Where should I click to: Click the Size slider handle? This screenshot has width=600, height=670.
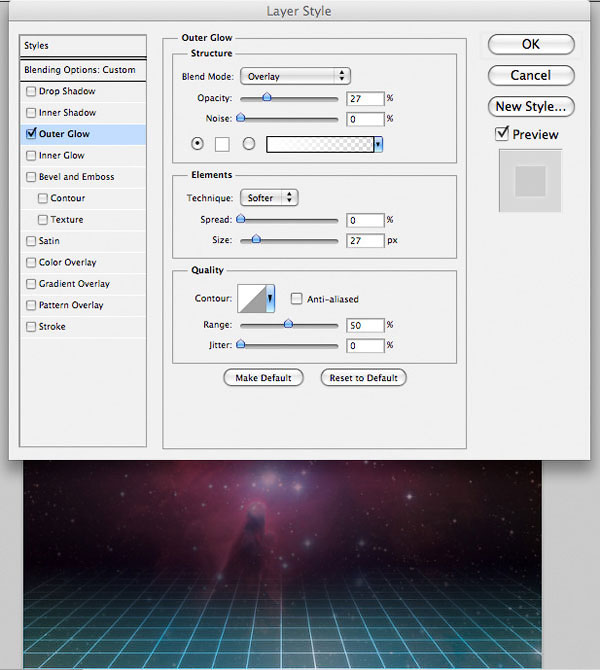(x=256, y=239)
